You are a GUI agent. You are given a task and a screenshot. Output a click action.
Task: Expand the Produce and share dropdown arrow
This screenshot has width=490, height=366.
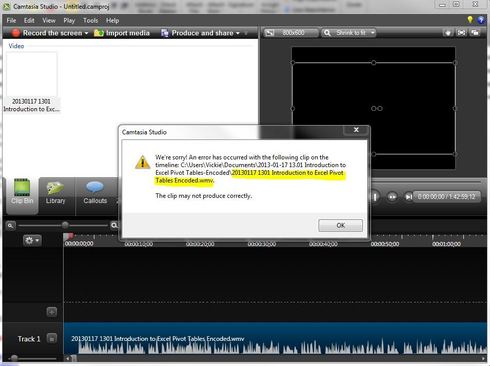[238, 33]
